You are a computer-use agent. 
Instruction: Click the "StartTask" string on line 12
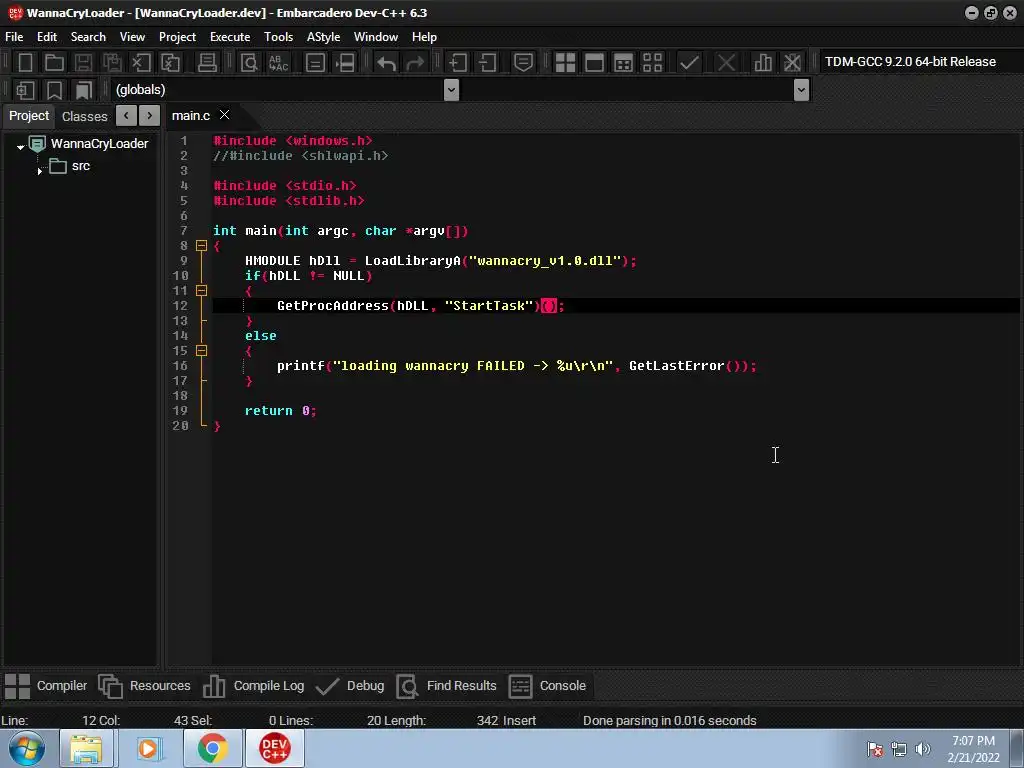click(x=489, y=306)
